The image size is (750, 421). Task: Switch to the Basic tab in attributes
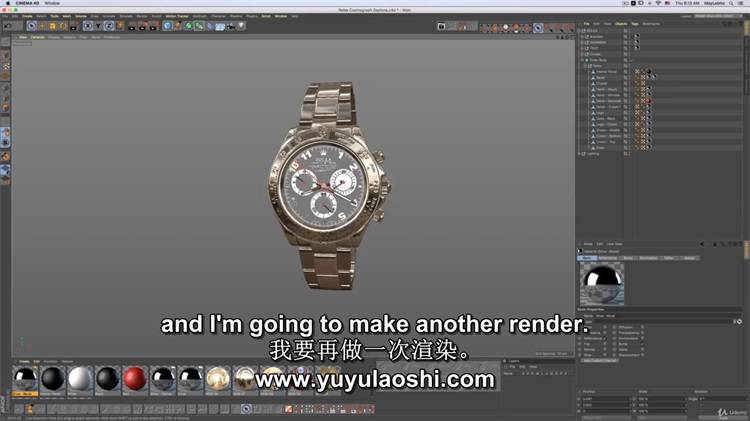tap(587, 258)
